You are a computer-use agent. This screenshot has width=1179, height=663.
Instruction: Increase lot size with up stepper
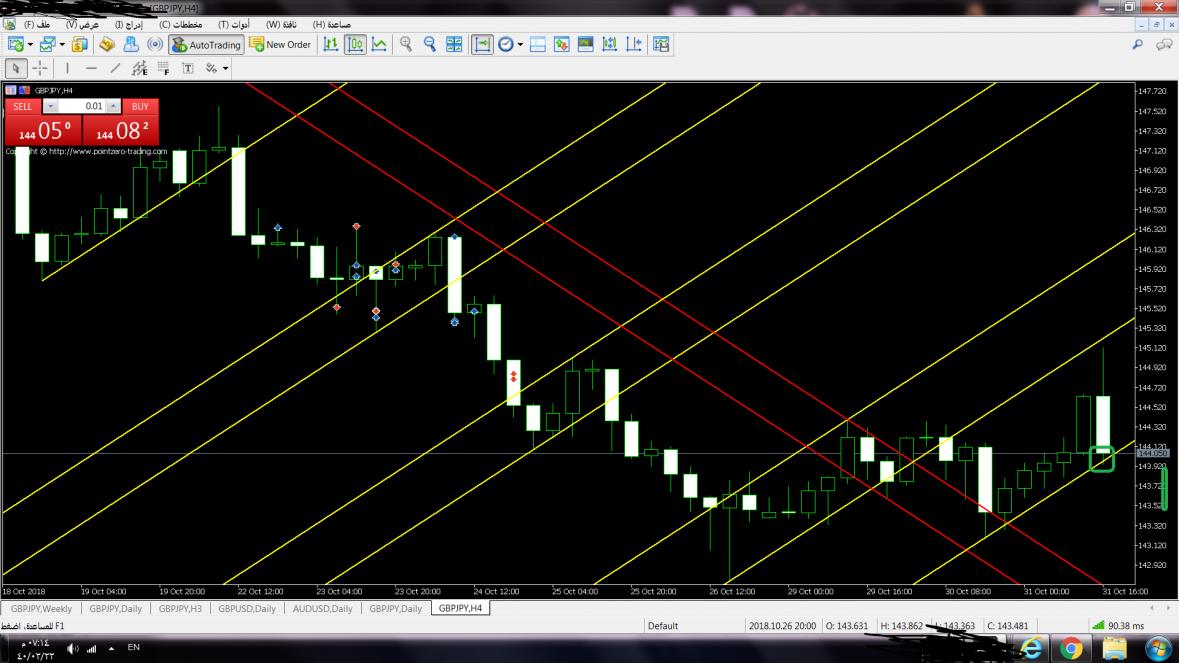113,106
